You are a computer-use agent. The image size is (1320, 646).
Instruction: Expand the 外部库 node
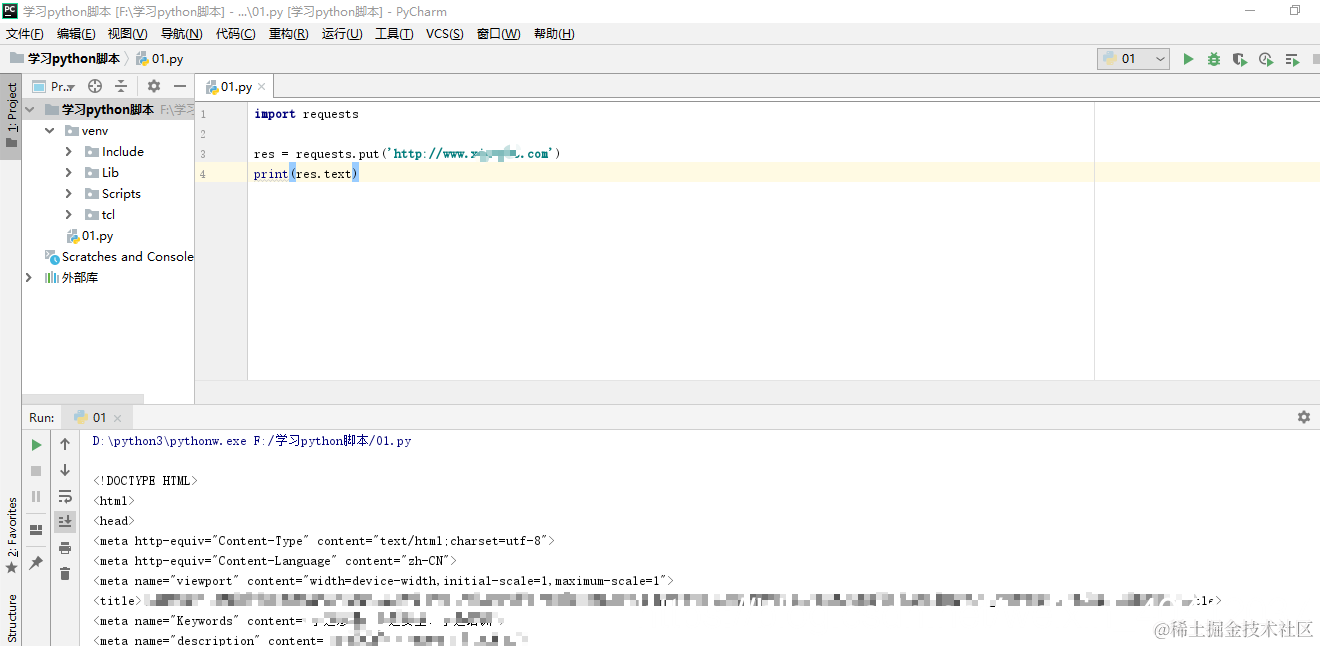[x=30, y=278]
